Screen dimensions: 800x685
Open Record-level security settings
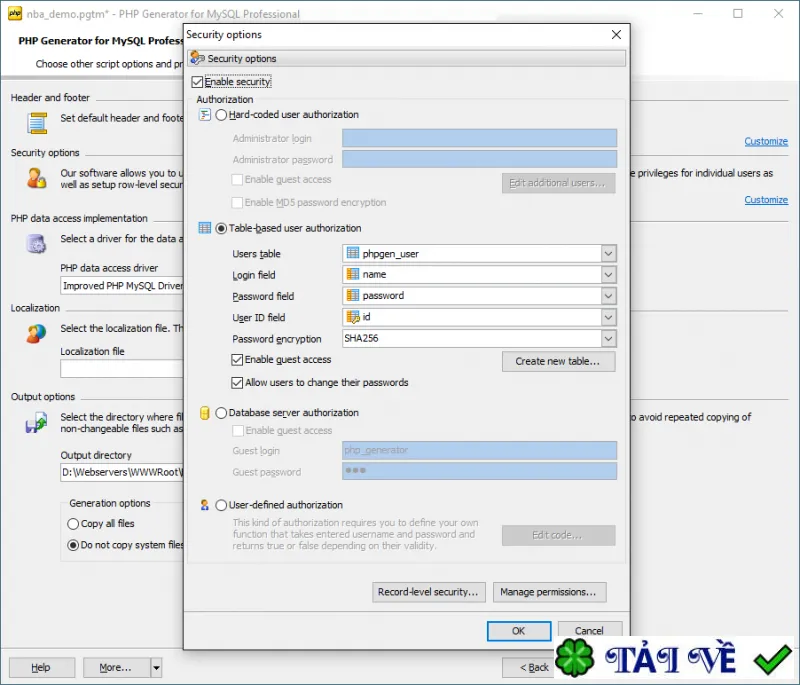[429, 592]
